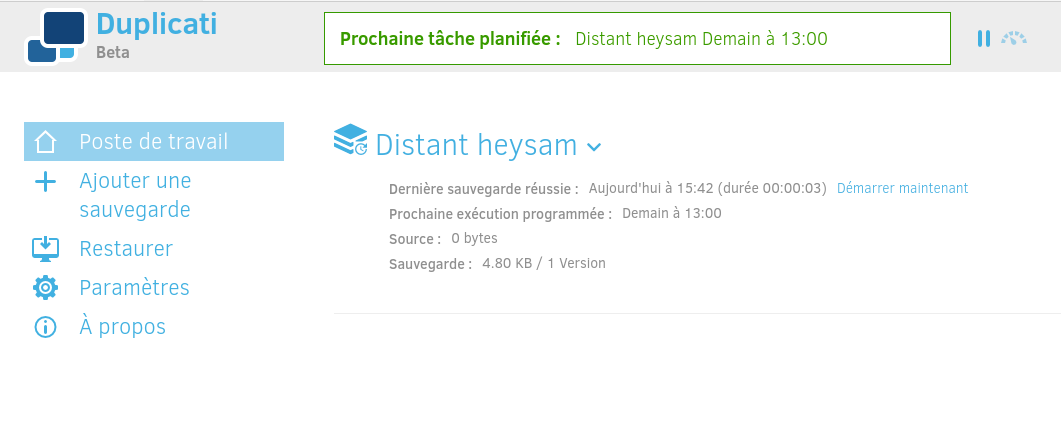Click the Duplicati title text
This screenshot has width=1061, height=444.
pyautogui.click(x=157, y=24)
